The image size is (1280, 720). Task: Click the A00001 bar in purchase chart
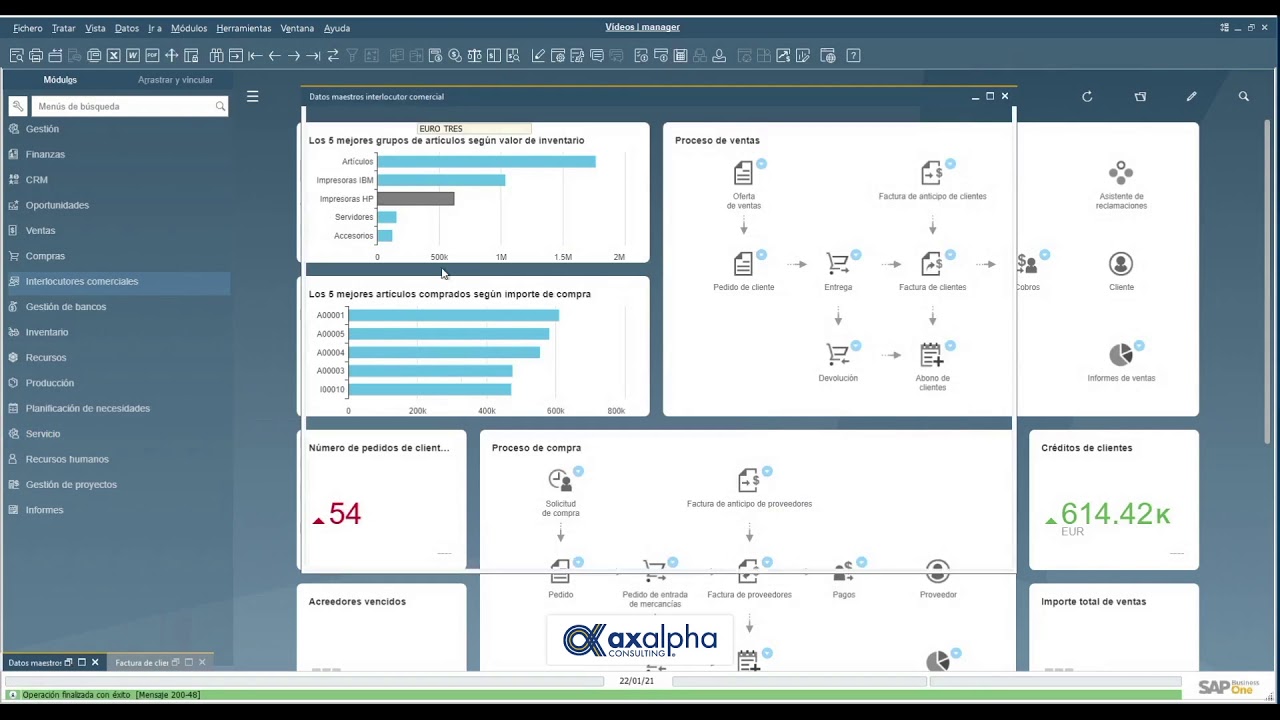coord(453,315)
